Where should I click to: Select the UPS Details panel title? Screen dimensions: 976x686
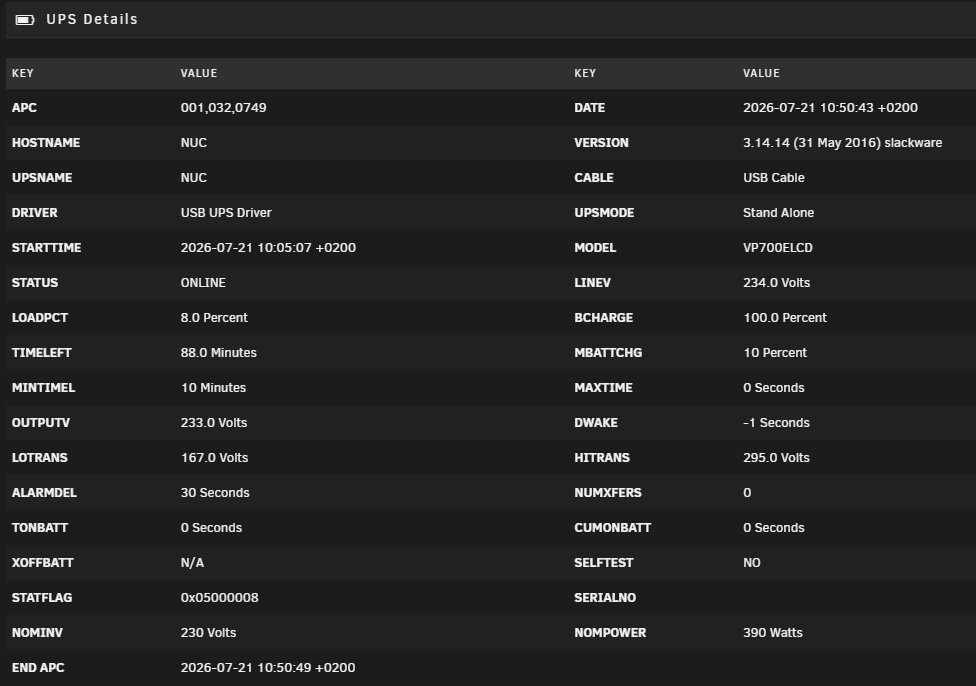(x=92, y=19)
